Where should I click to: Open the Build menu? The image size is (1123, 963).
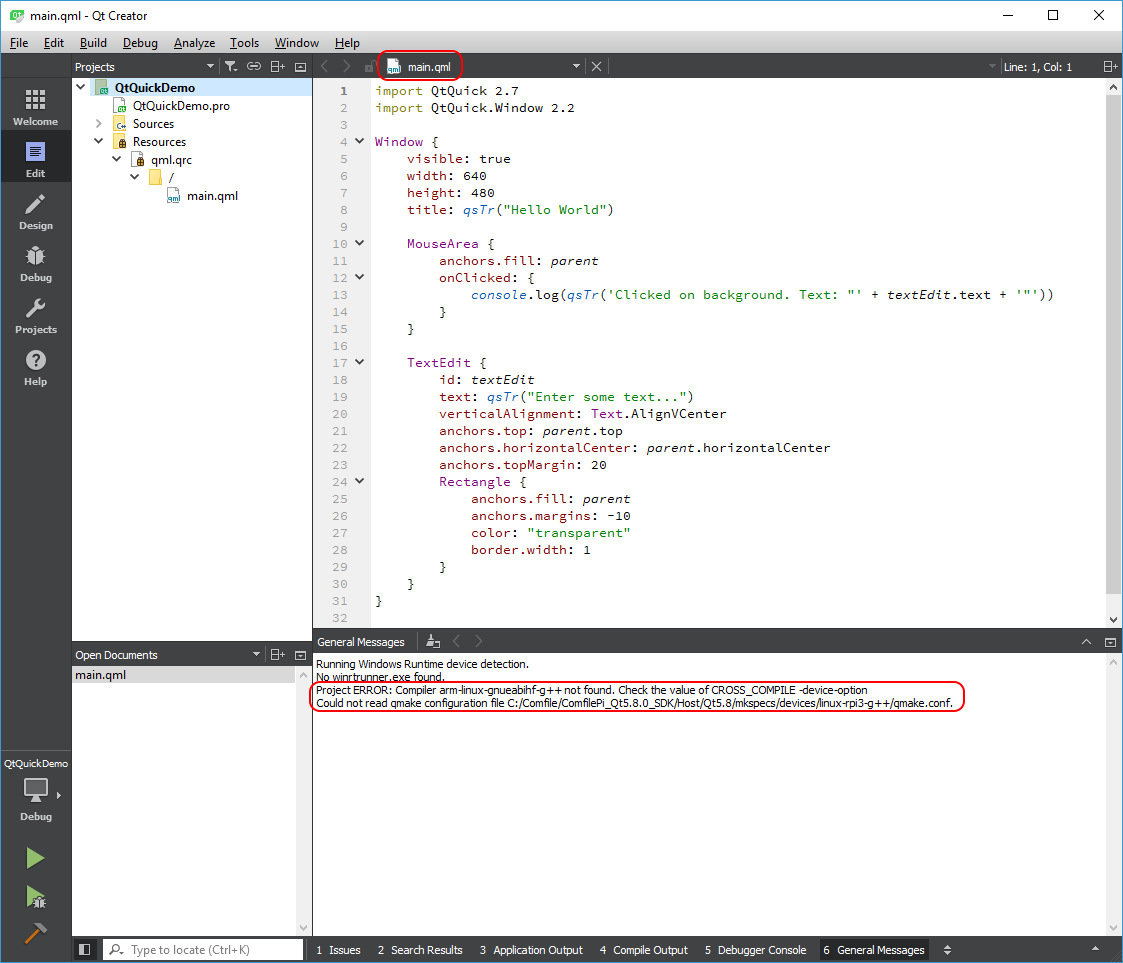coord(93,43)
